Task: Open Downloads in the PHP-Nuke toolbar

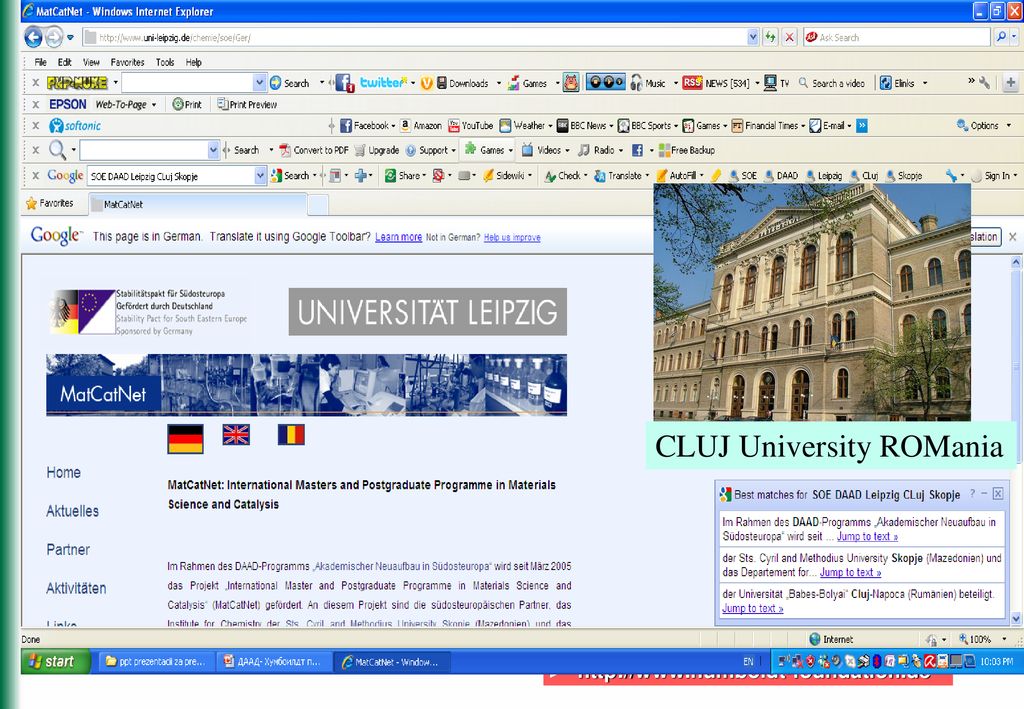Action: 463,83
